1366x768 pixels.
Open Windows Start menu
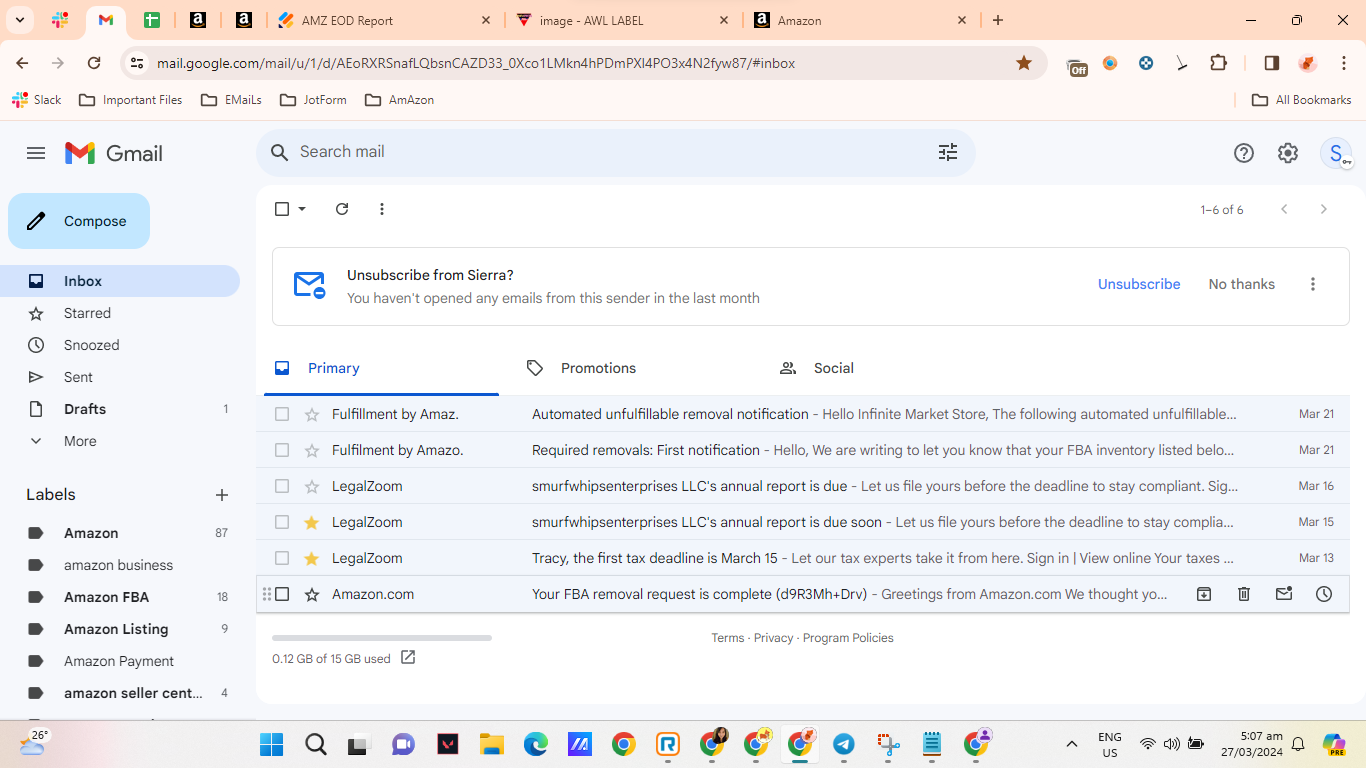pyautogui.click(x=271, y=744)
